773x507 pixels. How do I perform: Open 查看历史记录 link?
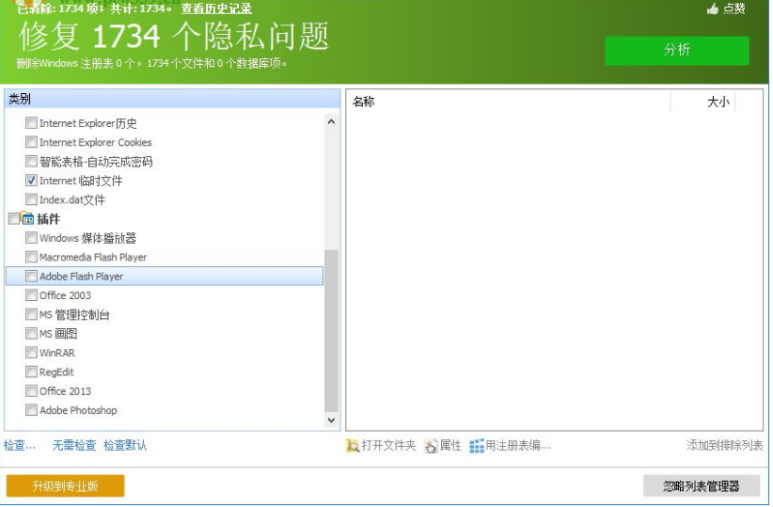216,8
